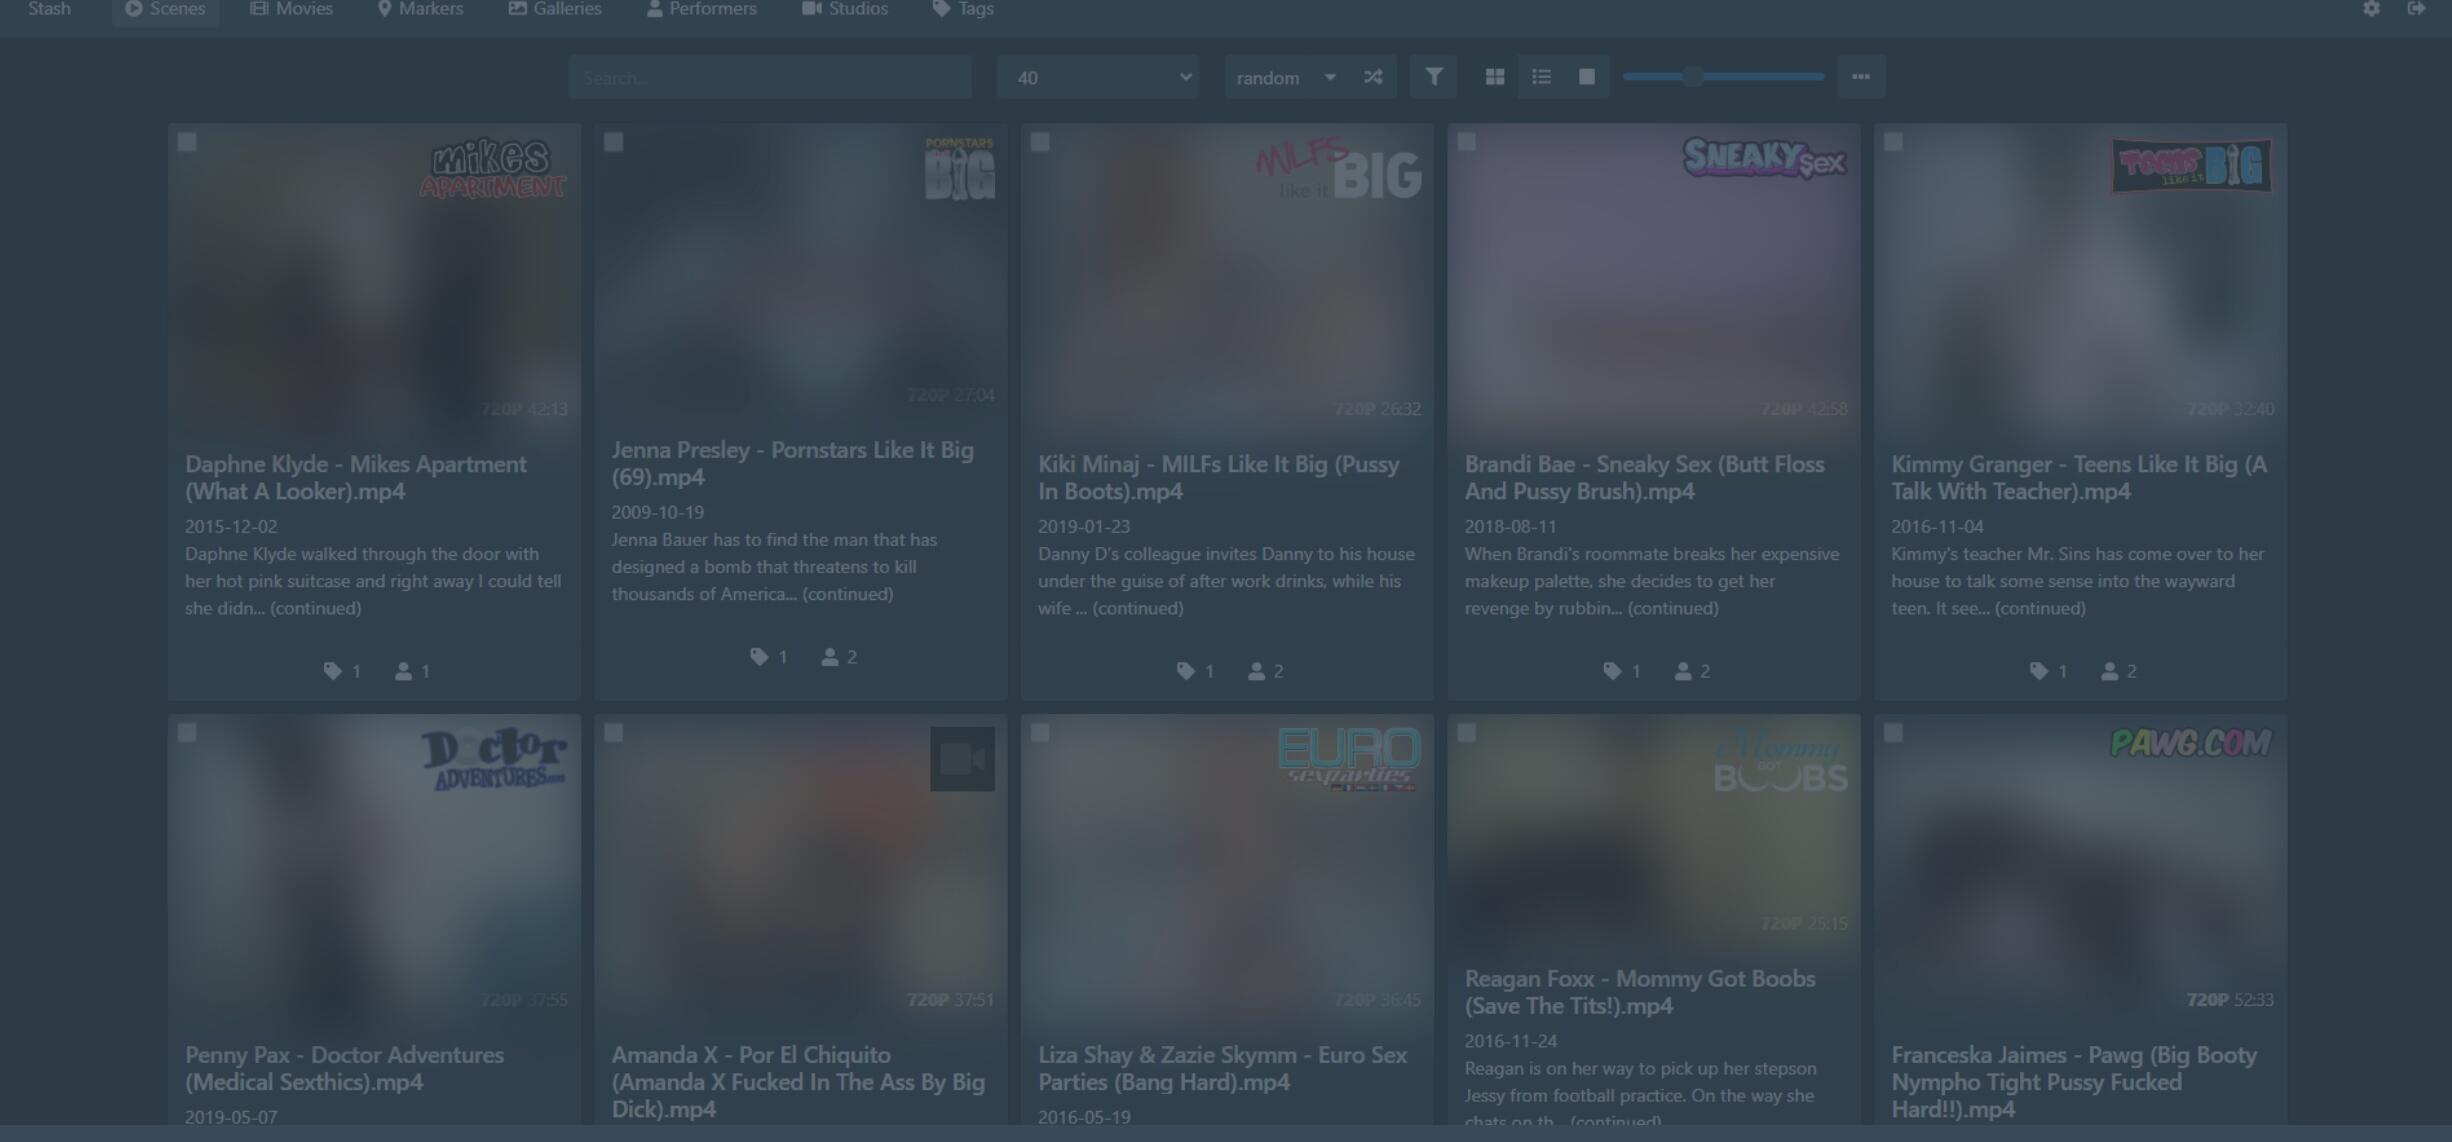Viewport: 2452px width, 1142px height.
Task: Click the date 2009-10-19
Action: [658, 512]
